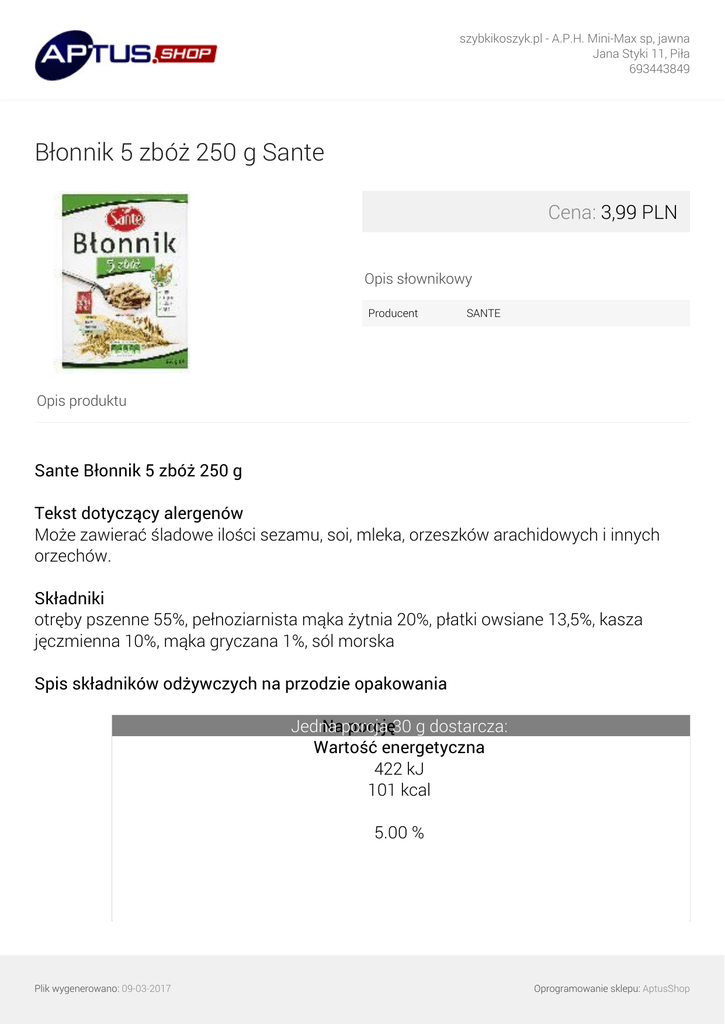
Task: Click the Aptus Shop logo
Action: 125,54
